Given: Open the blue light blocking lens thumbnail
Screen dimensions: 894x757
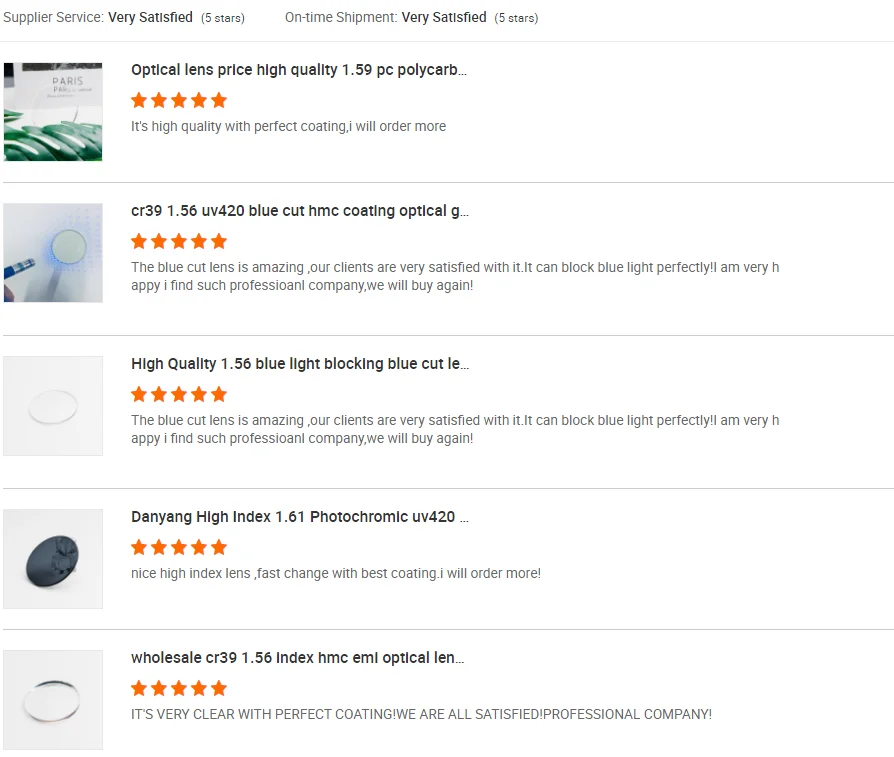Looking at the screenshot, I should click(53, 406).
